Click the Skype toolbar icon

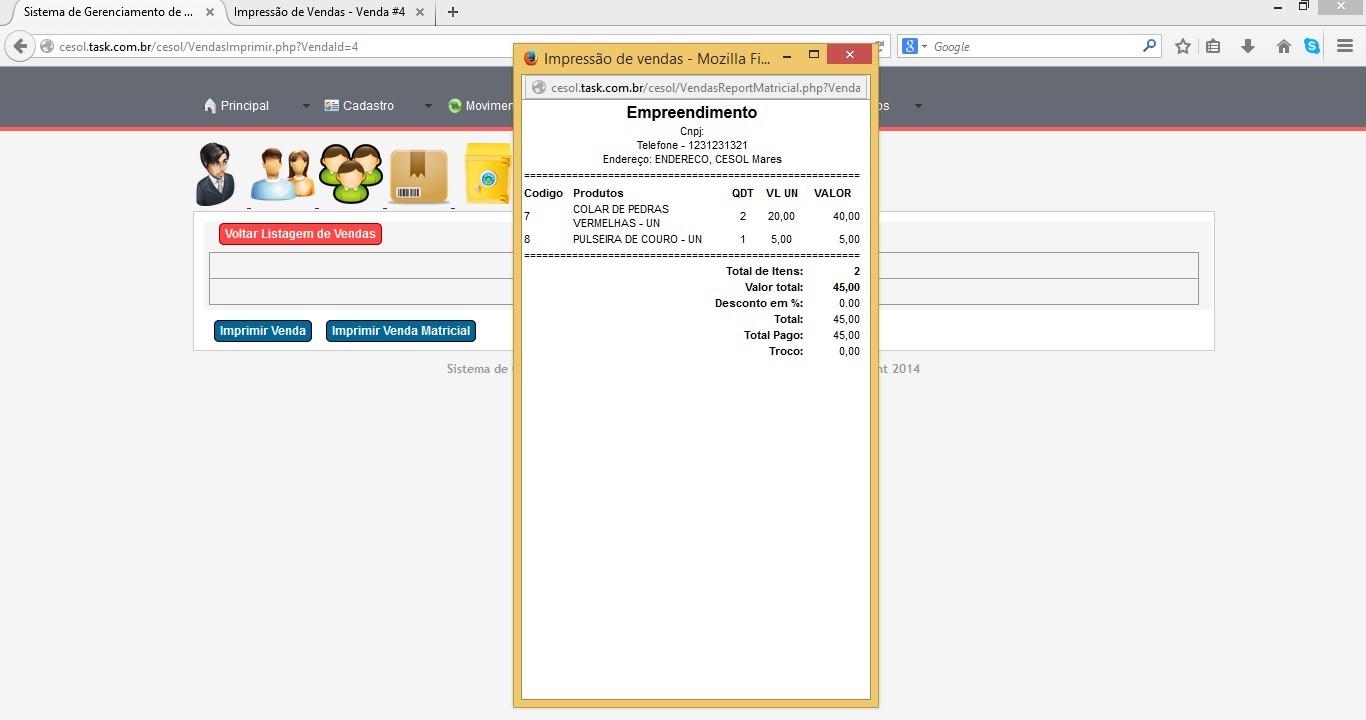point(1312,47)
